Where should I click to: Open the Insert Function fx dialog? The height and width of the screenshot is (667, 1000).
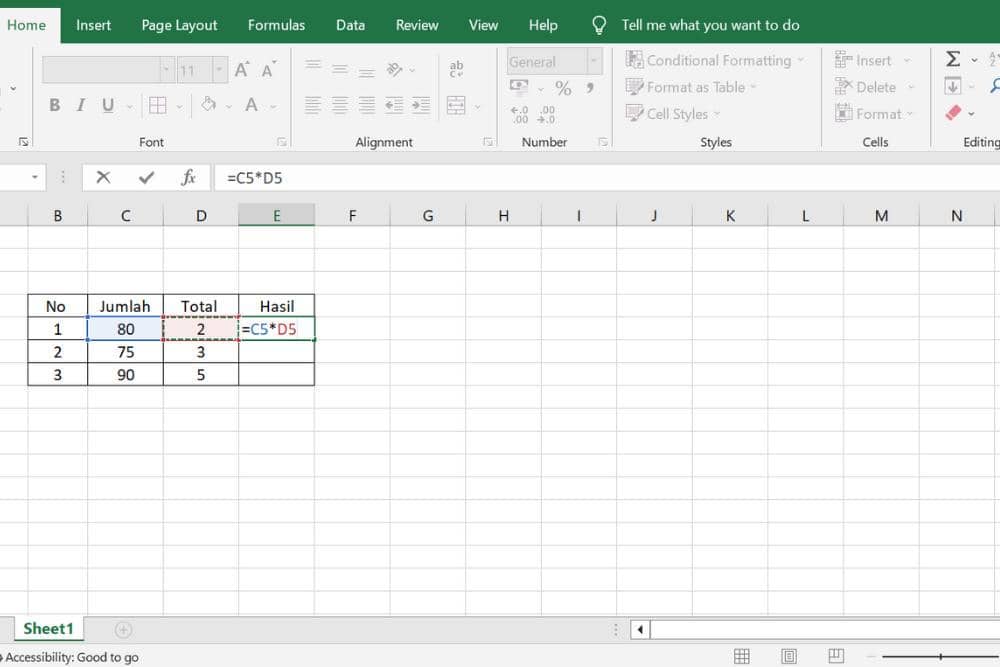click(x=188, y=178)
